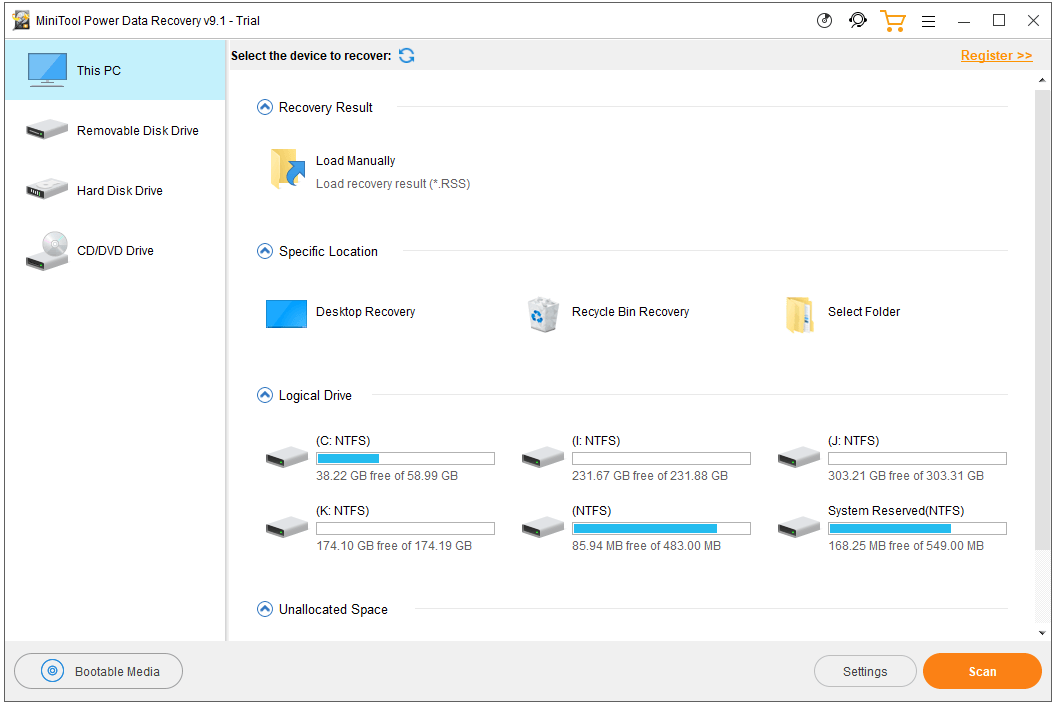Click the Desktop Recovery label
This screenshot has height=704, width=1055.
(365, 312)
